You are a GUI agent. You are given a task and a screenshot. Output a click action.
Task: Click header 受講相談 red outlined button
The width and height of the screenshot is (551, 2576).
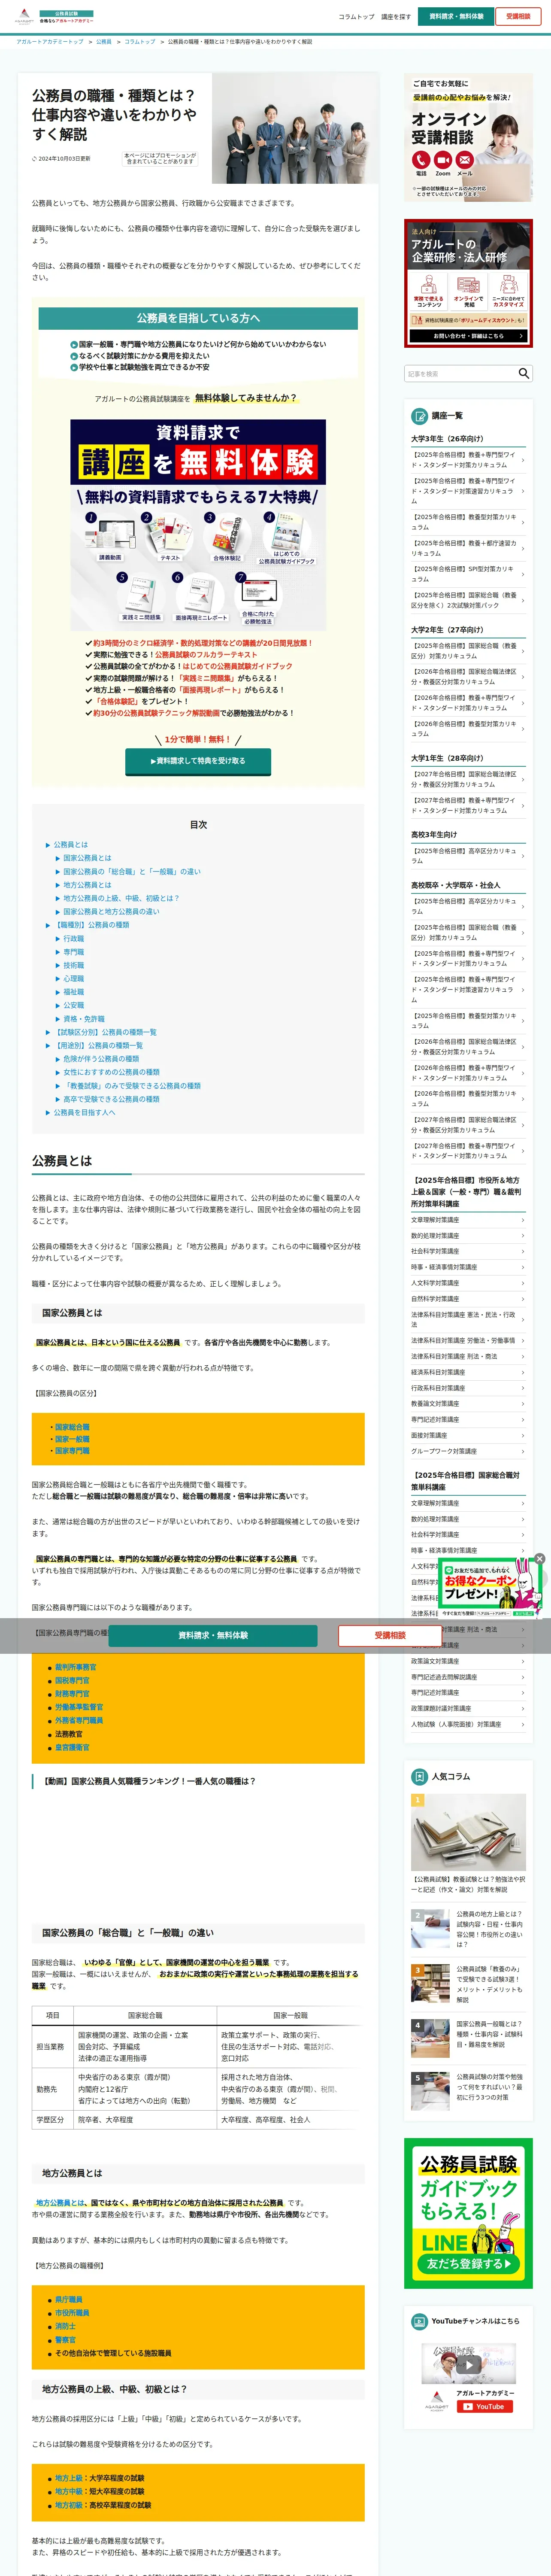click(x=518, y=16)
